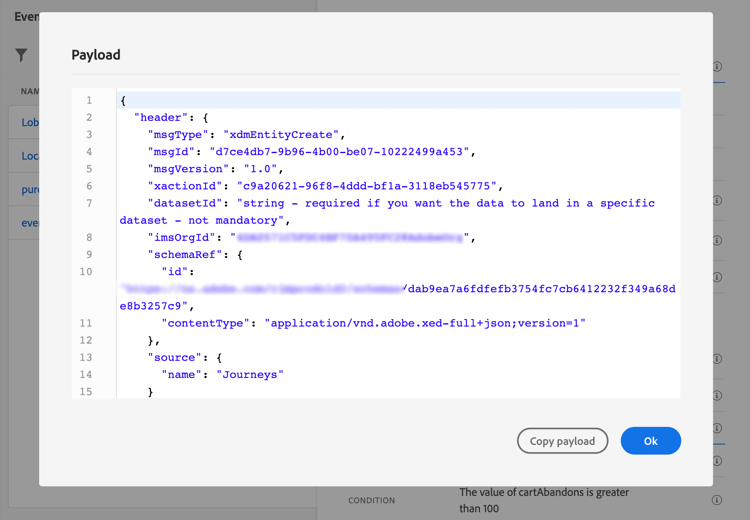Click the "The value of cartAbandons is greater" text
Screen dimensions: 750x520
pyautogui.click(x=544, y=492)
